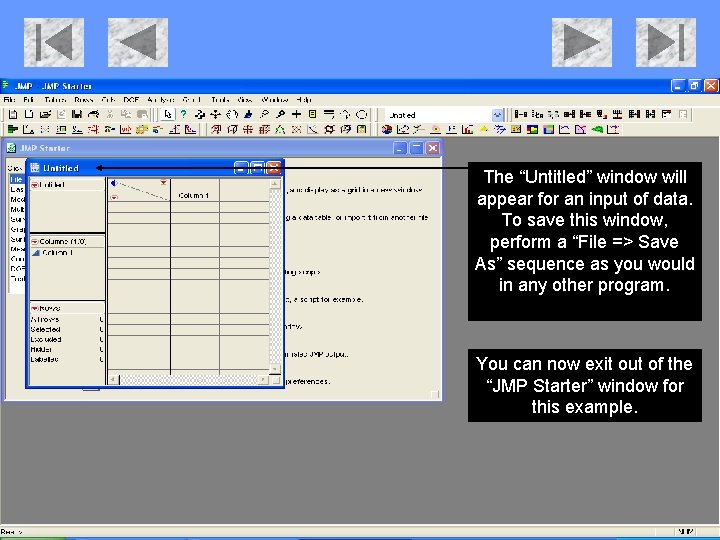Expand the Untitled table red triangle menu
Image resolution: width=720 pixels, height=540 pixels.
tap(34, 185)
